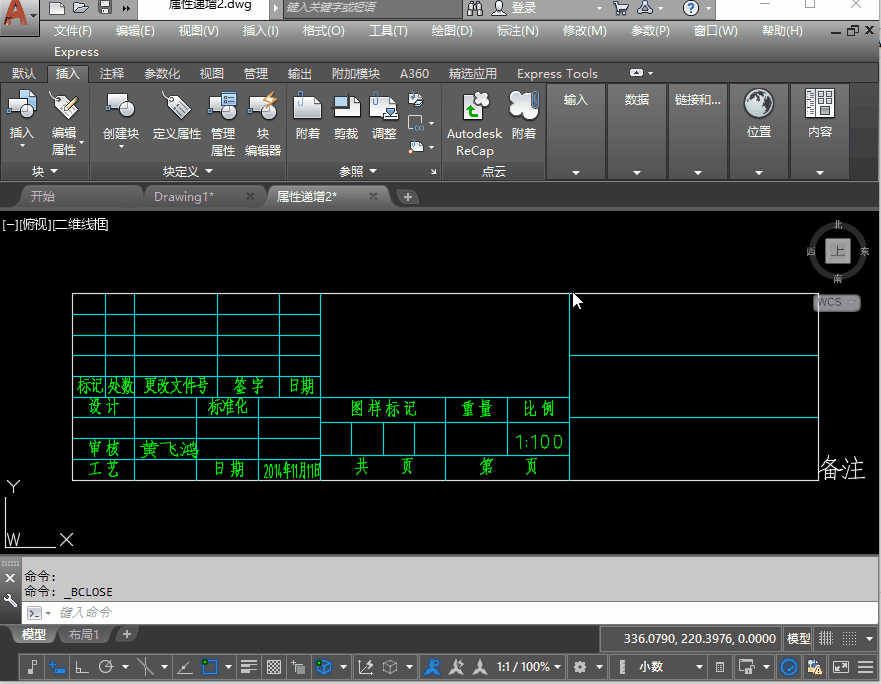The width and height of the screenshot is (881, 684).
Task: Click the Autodesk ReCap icon
Action: click(x=475, y=107)
